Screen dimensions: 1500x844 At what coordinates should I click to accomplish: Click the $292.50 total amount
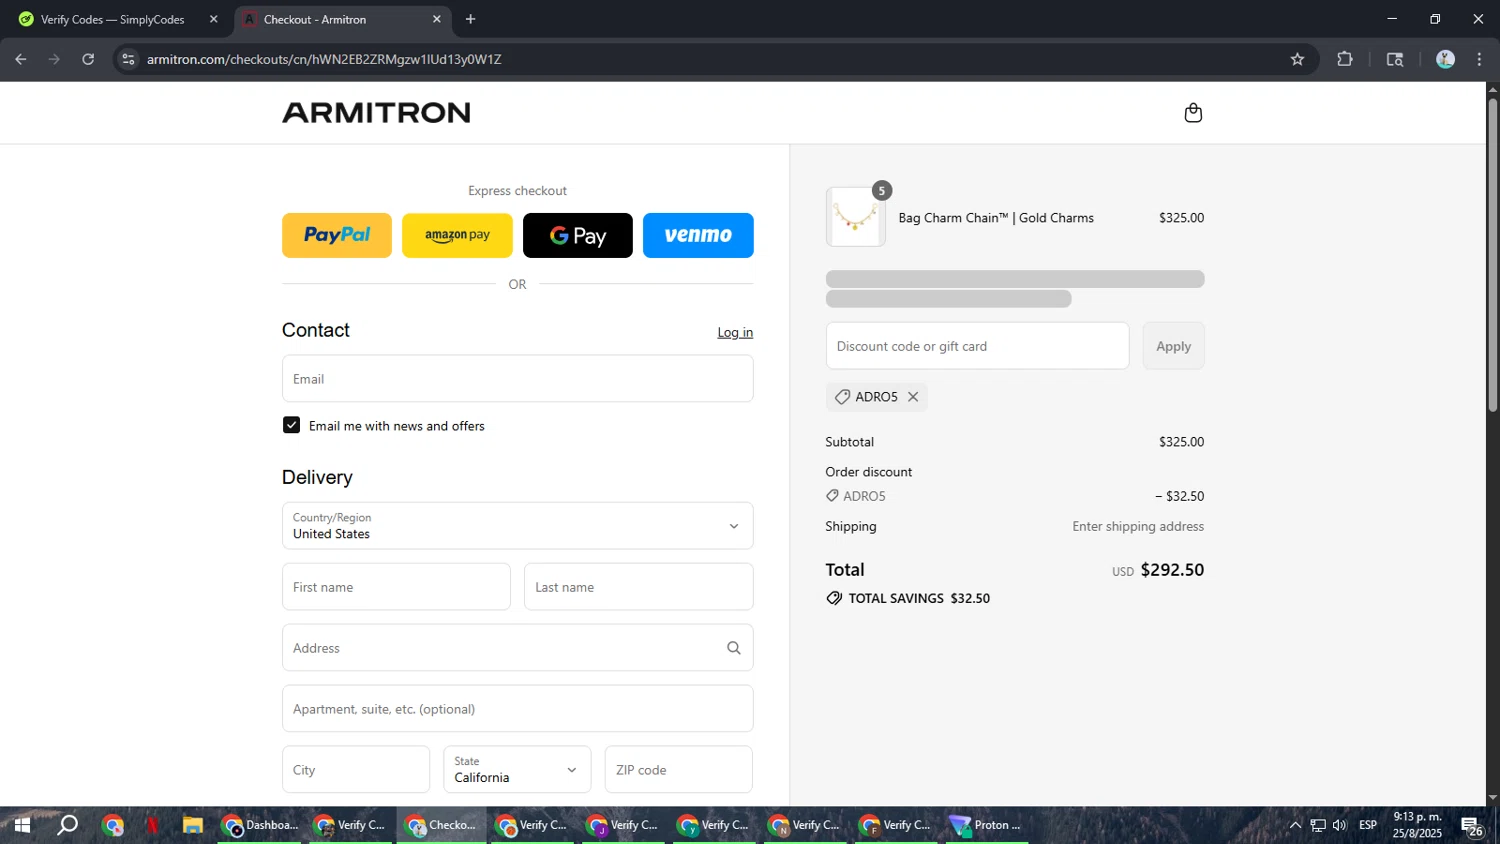1172,570
